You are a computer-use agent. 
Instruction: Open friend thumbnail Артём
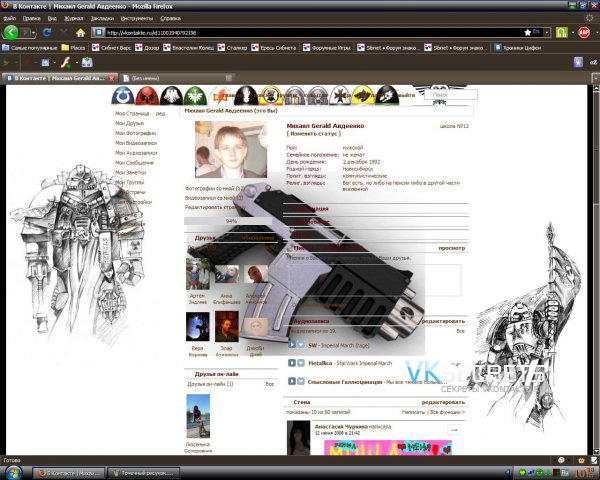coord(198,273)
